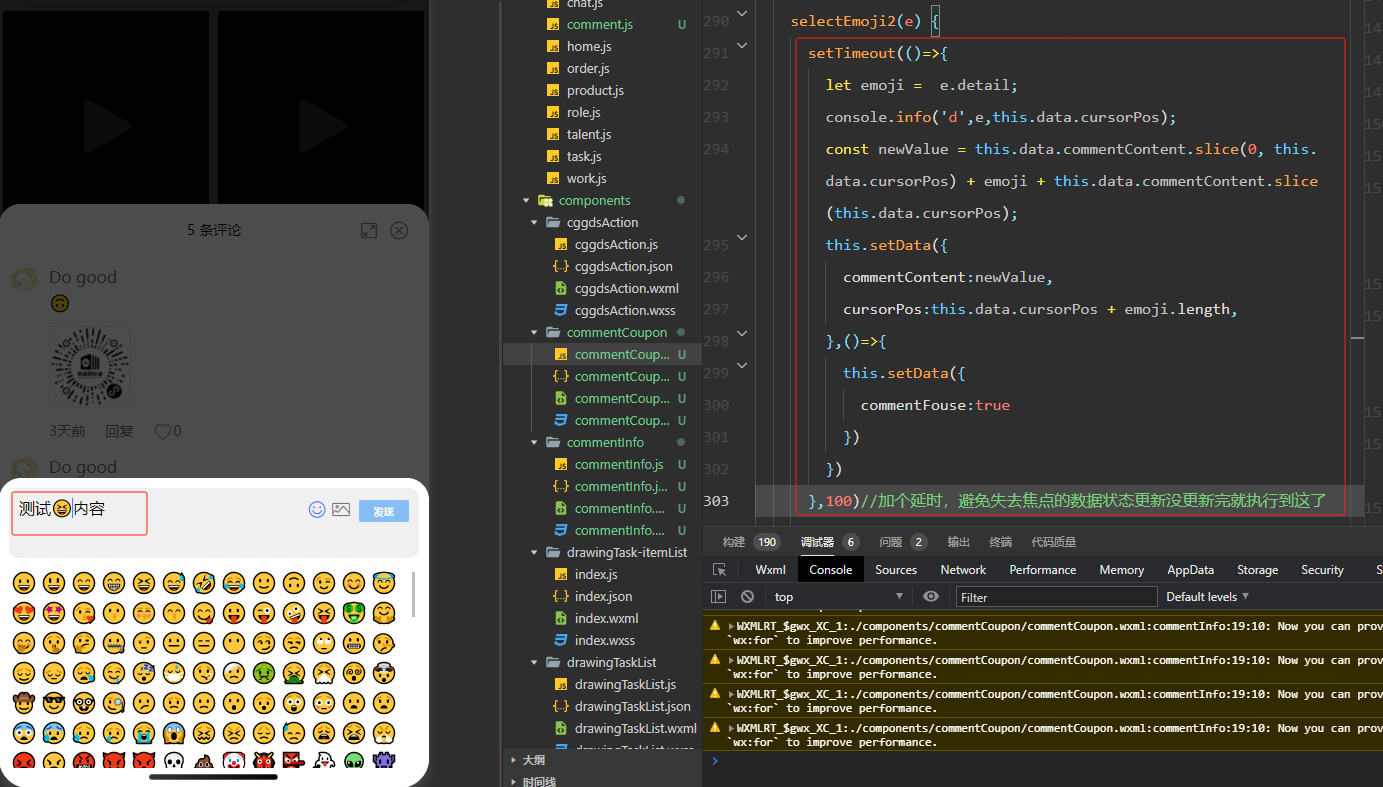Image resolution: width=1383 pixels, height=787 pixels.
Task: Open the top JavaScript context dropdown
Action: (838, 596)
